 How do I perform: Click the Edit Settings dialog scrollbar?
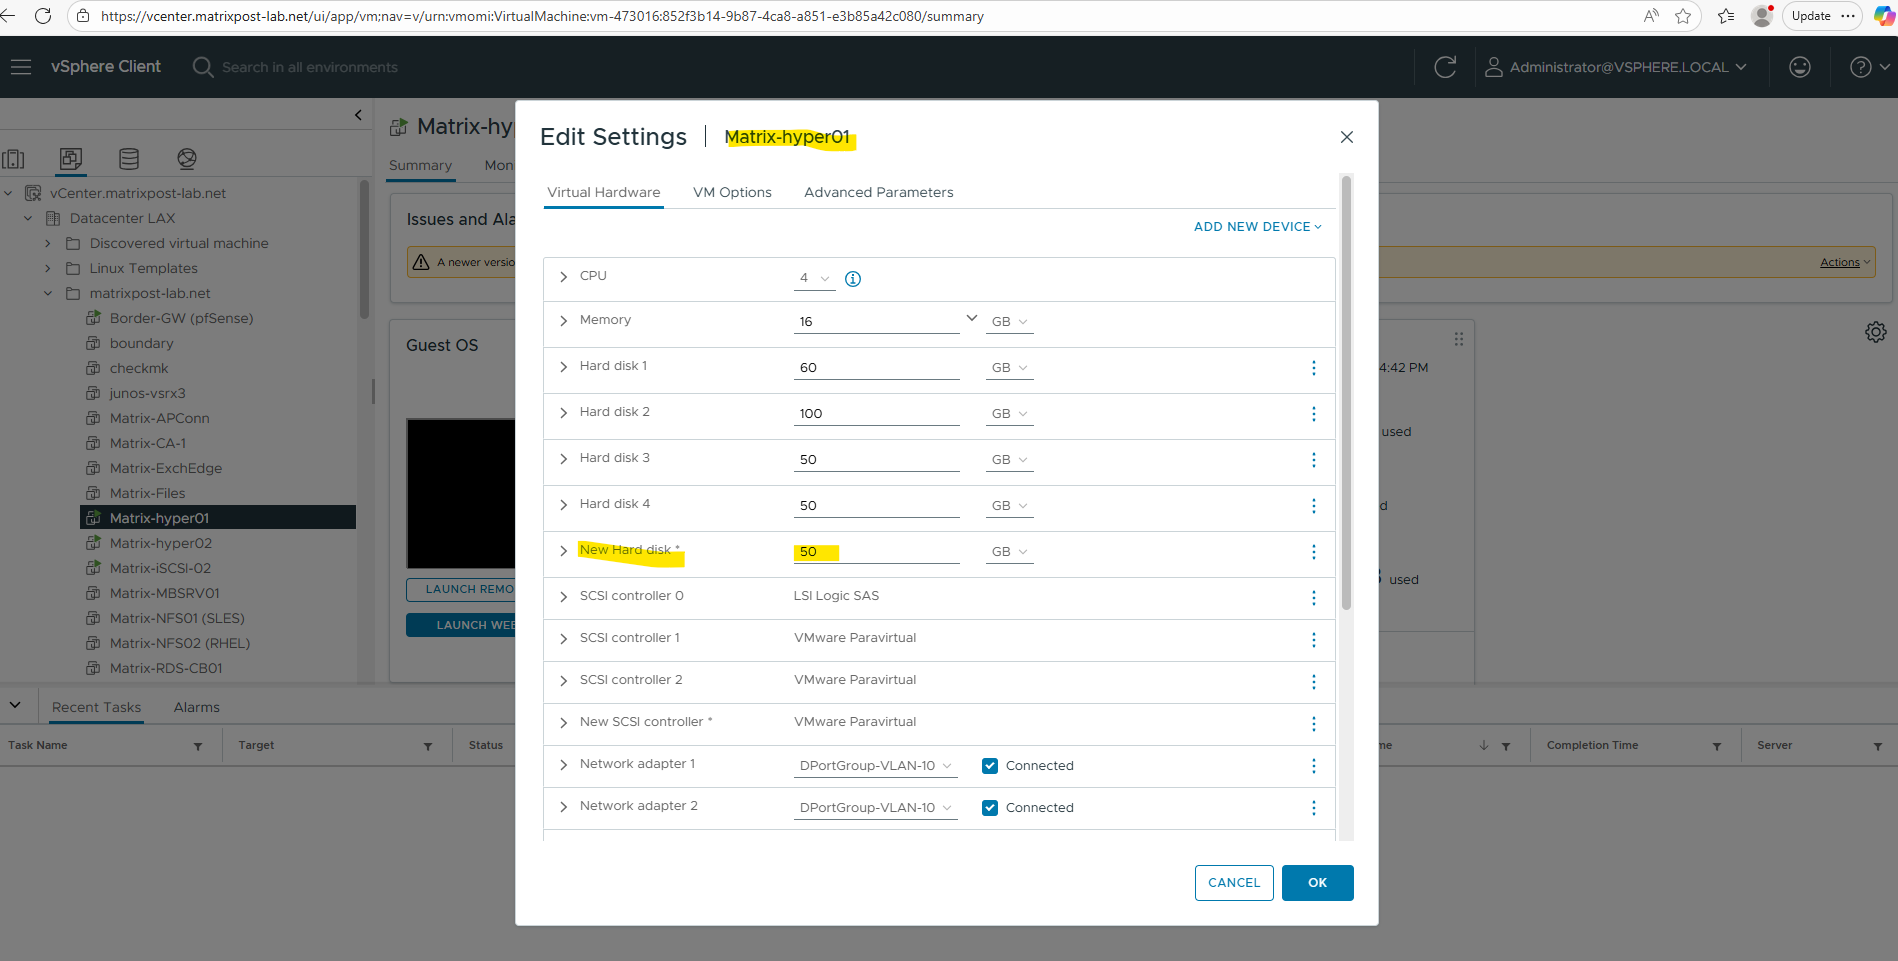[1347, 393]
